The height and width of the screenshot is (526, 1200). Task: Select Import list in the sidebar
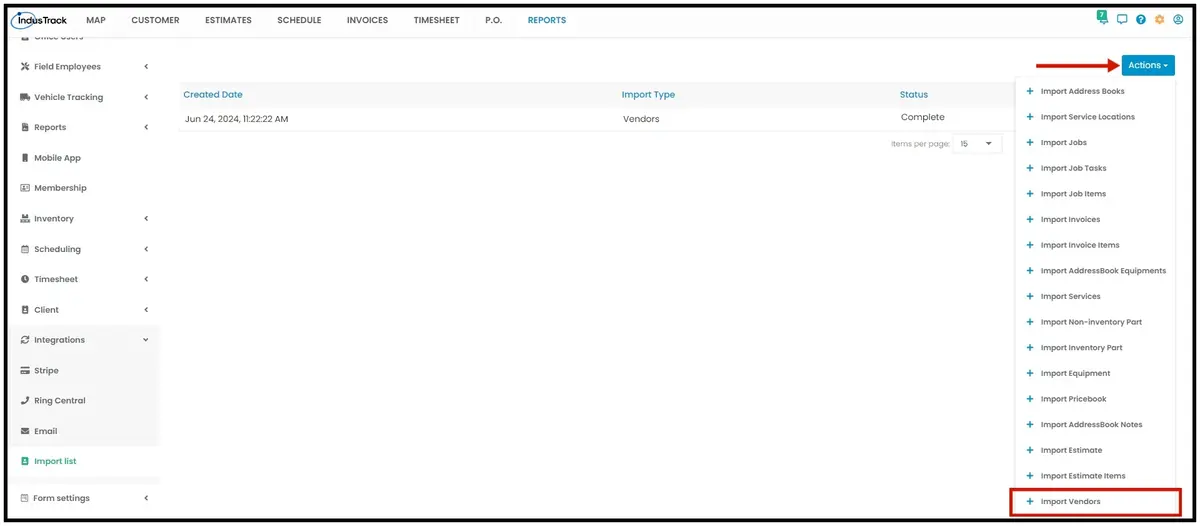[x=55, y=461]
